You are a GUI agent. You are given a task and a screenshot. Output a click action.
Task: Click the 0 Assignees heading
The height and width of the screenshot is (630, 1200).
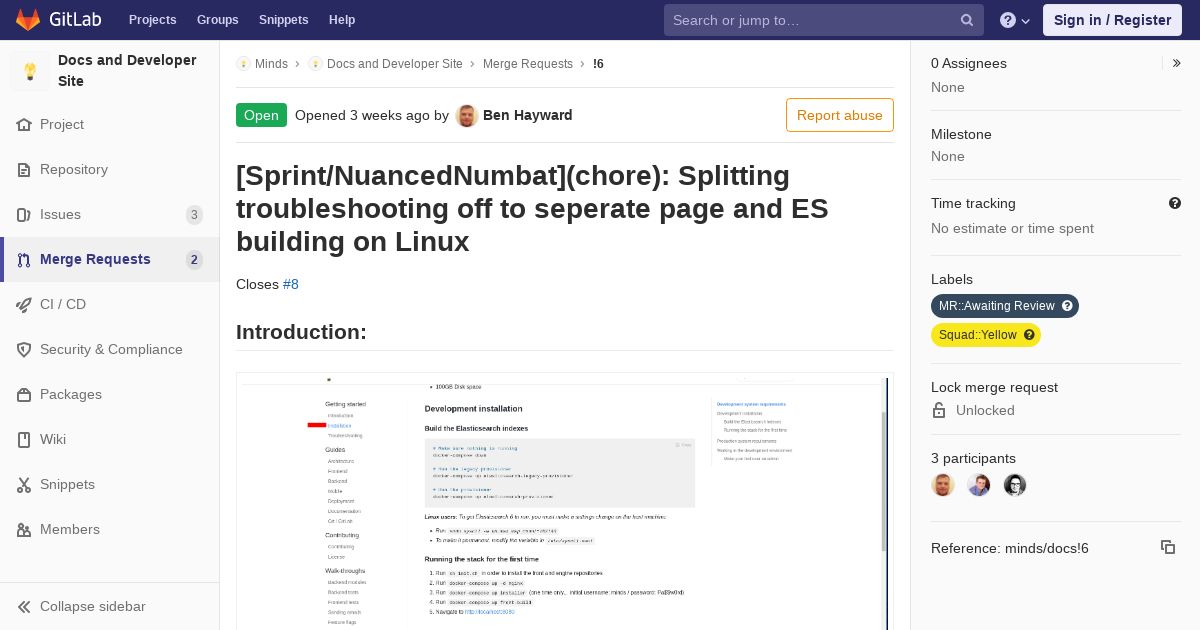969,63
